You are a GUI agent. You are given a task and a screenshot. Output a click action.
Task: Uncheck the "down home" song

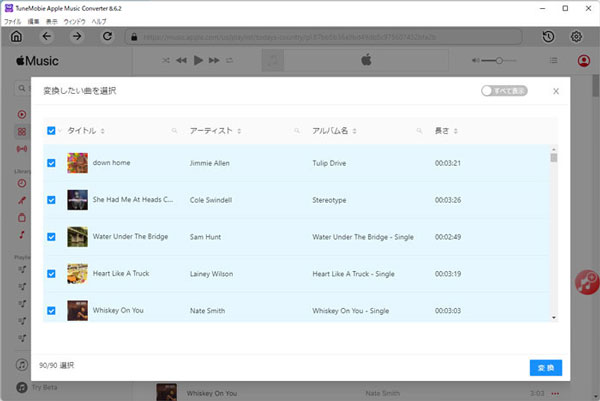click(51, 163)
